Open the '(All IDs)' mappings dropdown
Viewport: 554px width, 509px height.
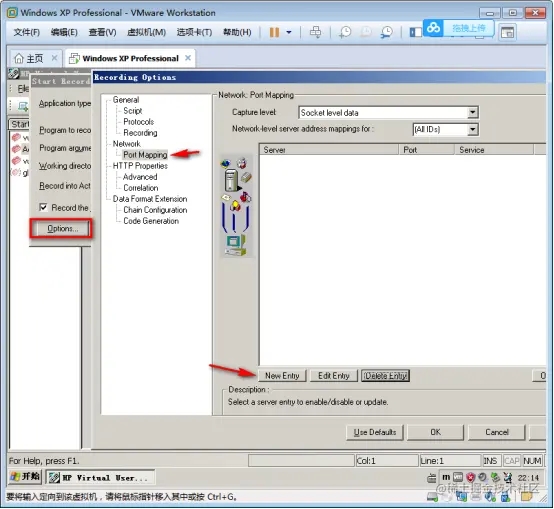[x=472, y=129]
